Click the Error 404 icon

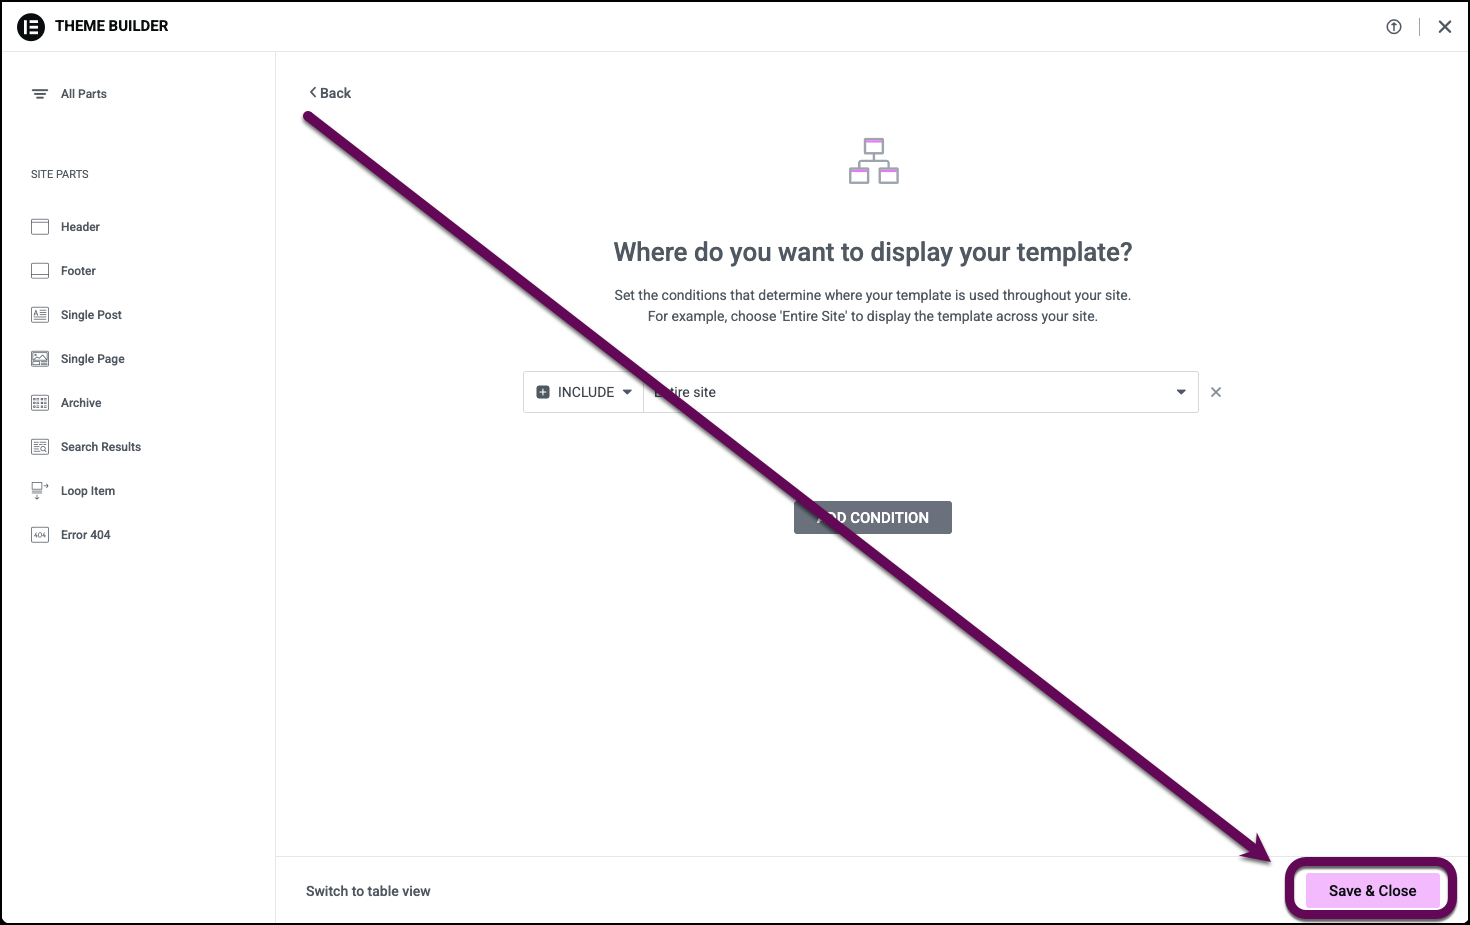coord(39,534)
